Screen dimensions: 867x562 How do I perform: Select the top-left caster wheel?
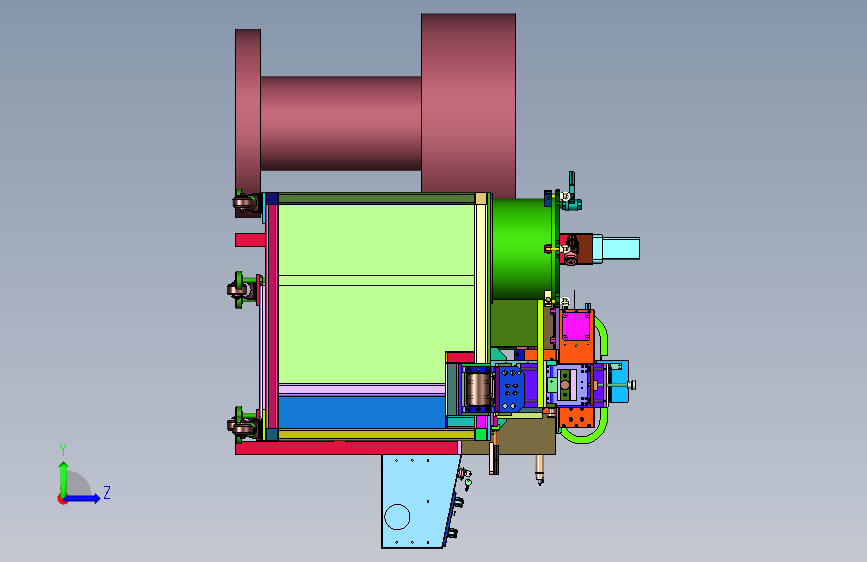[246, 202]
